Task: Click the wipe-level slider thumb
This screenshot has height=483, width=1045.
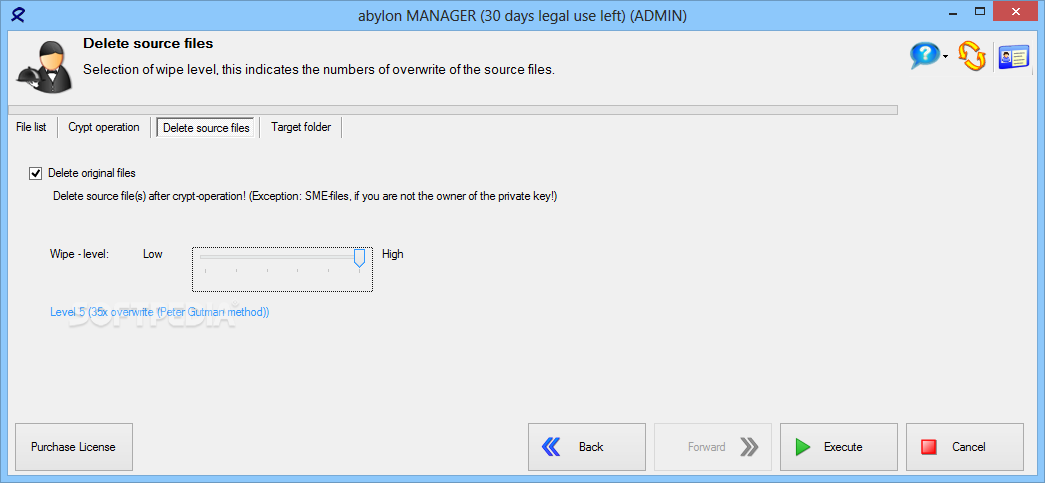Action: (359, 258)
